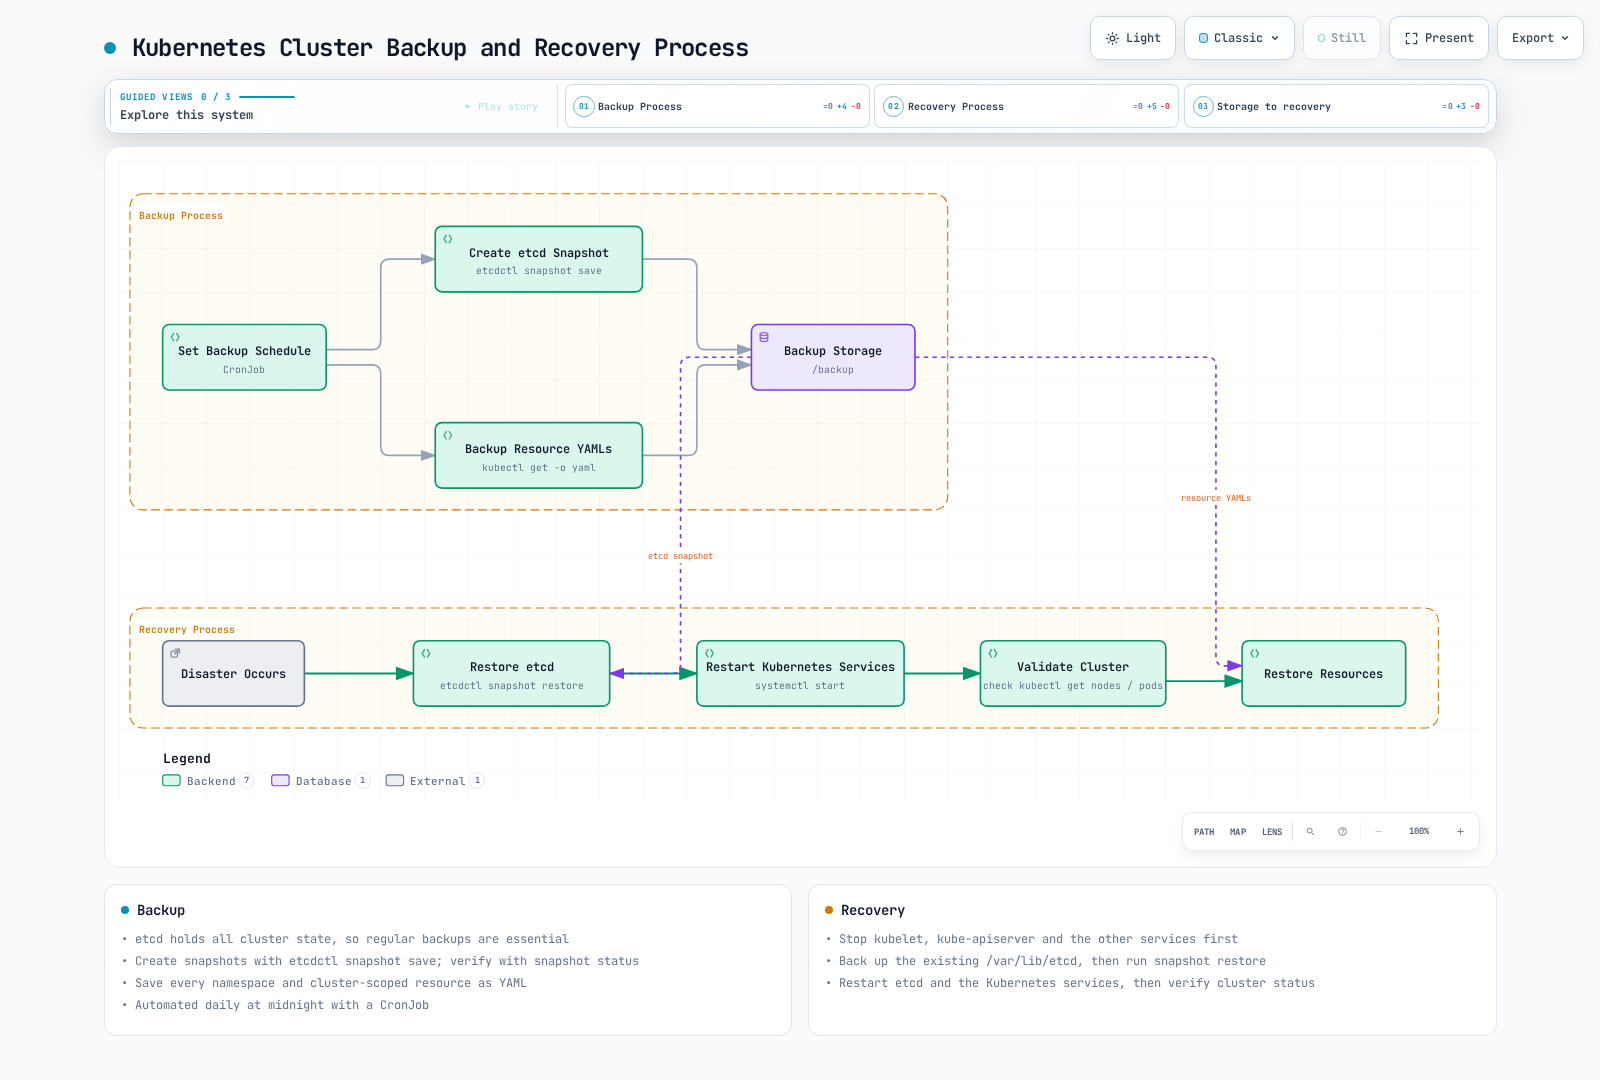
Task: Select the Restore etcd node
Action: (511, 673)
